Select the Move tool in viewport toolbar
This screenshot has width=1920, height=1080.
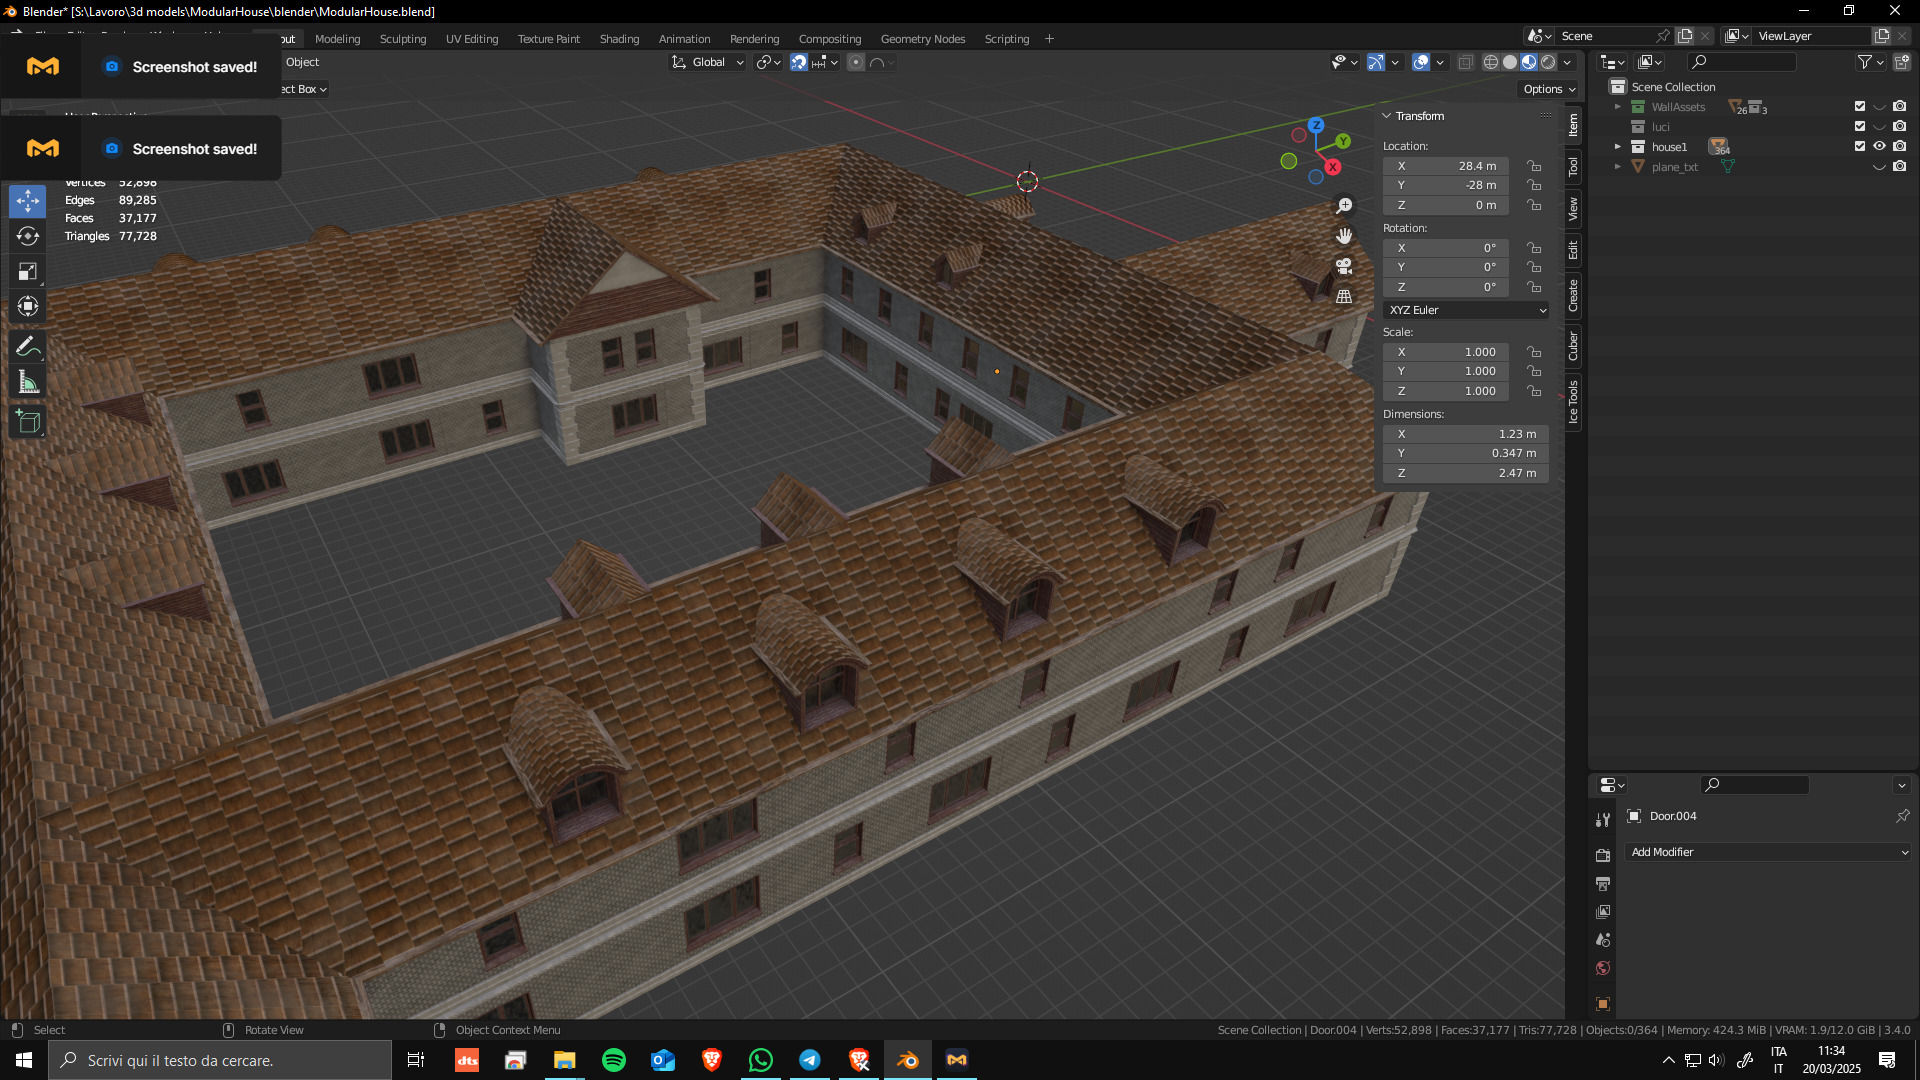(28, 201)
